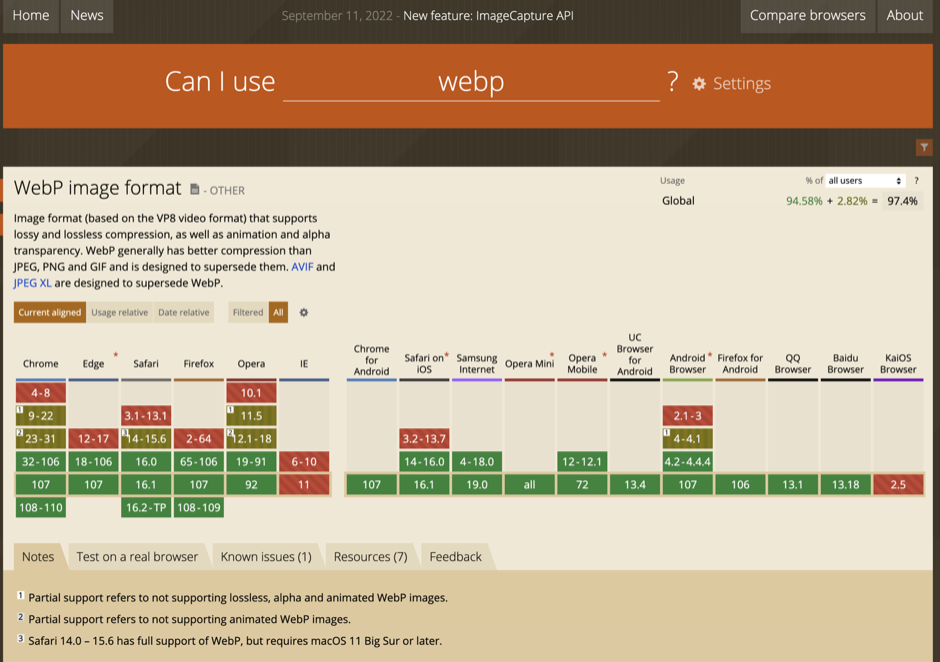This screenshot has height=662, width=940.
Task: Click the gear icon next to the All filter
Action: pos(303,312)
